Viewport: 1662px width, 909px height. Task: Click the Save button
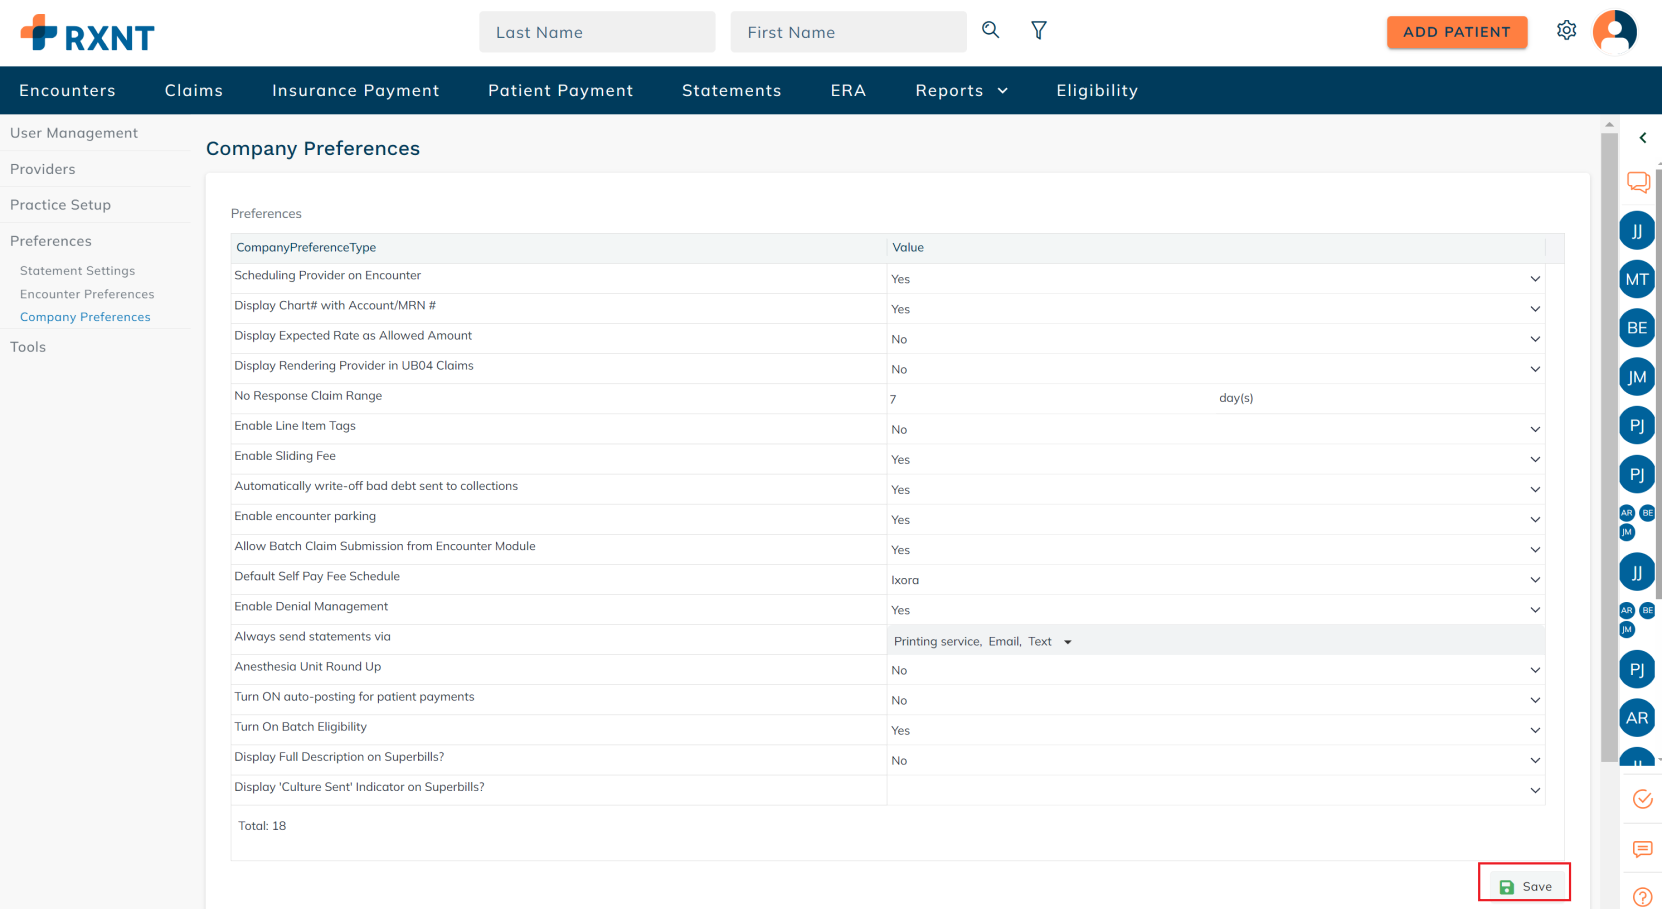point(1526,886)
